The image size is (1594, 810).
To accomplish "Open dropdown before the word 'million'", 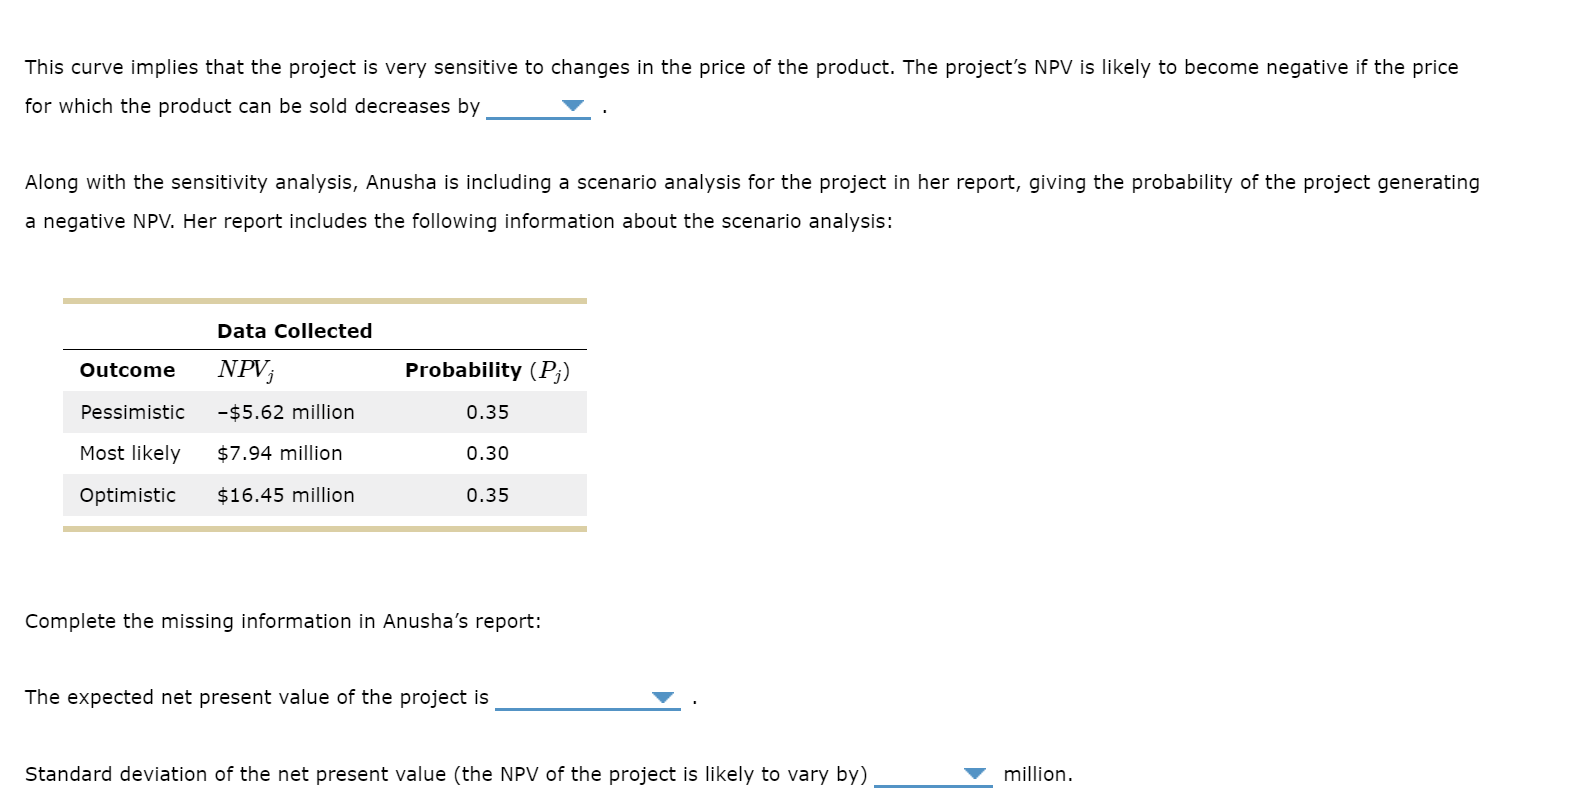I will (973, 773).
